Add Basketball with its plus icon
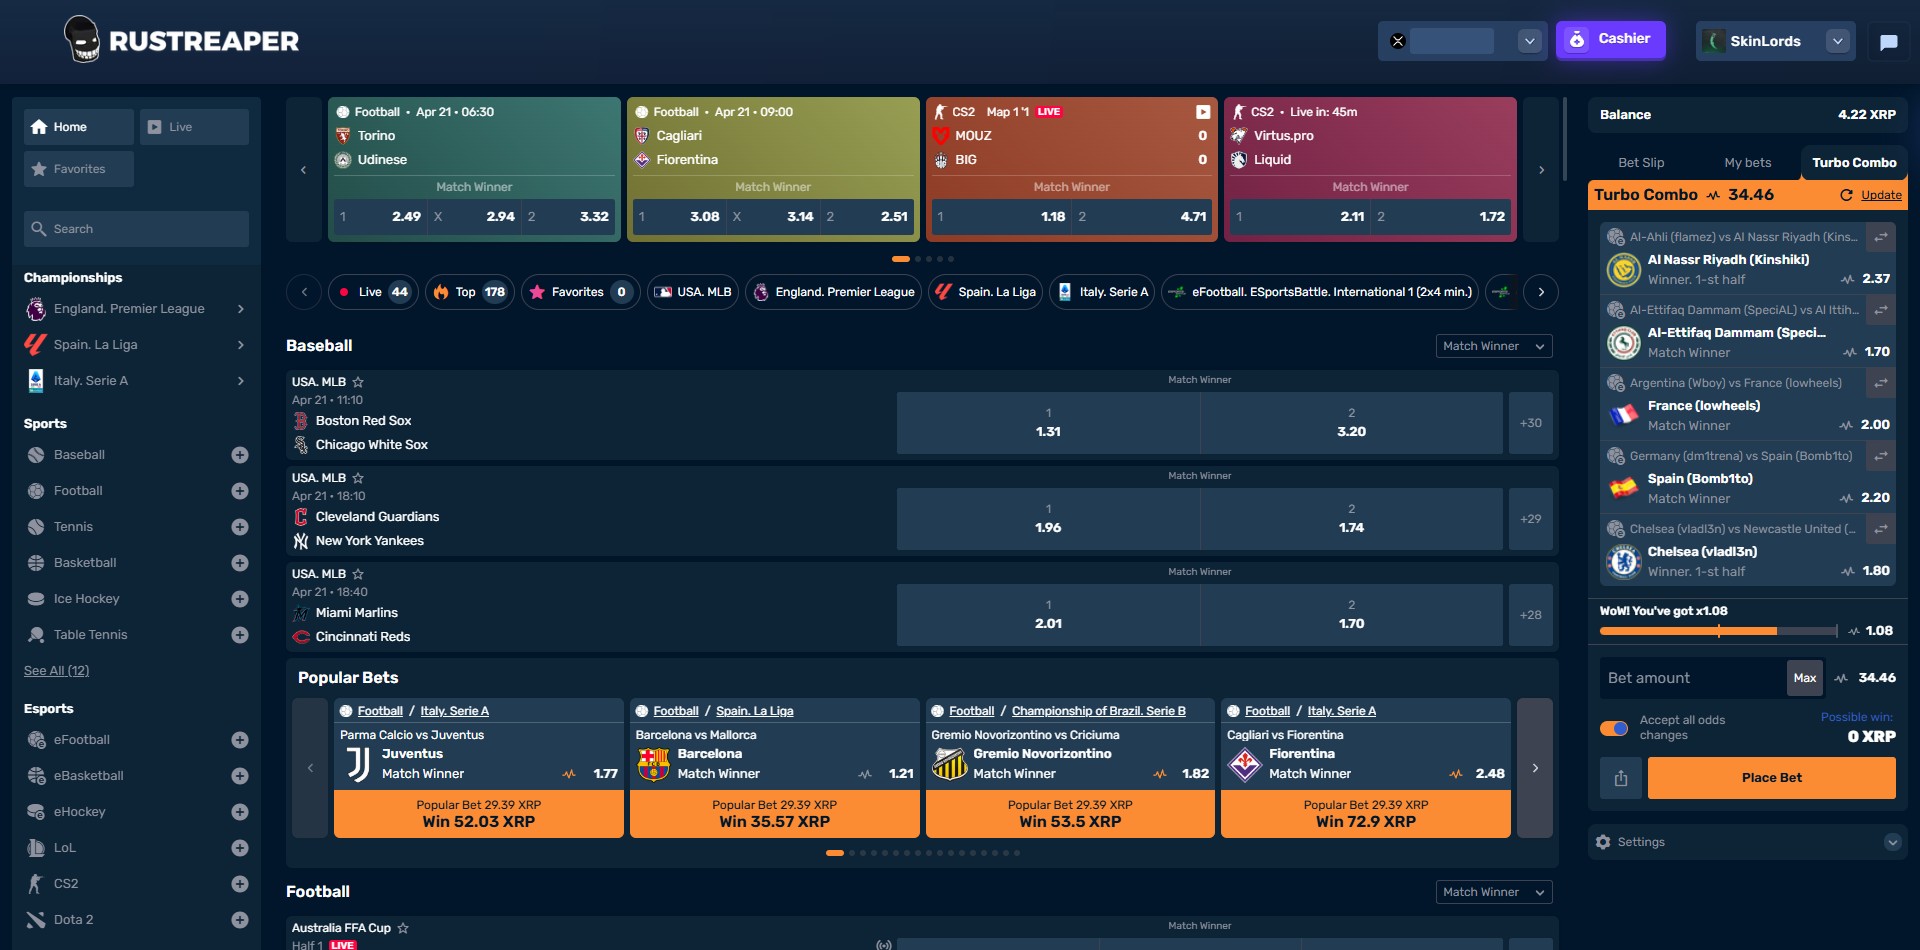The height and width of the screenshot is (950, 1920). click(240, 563)
